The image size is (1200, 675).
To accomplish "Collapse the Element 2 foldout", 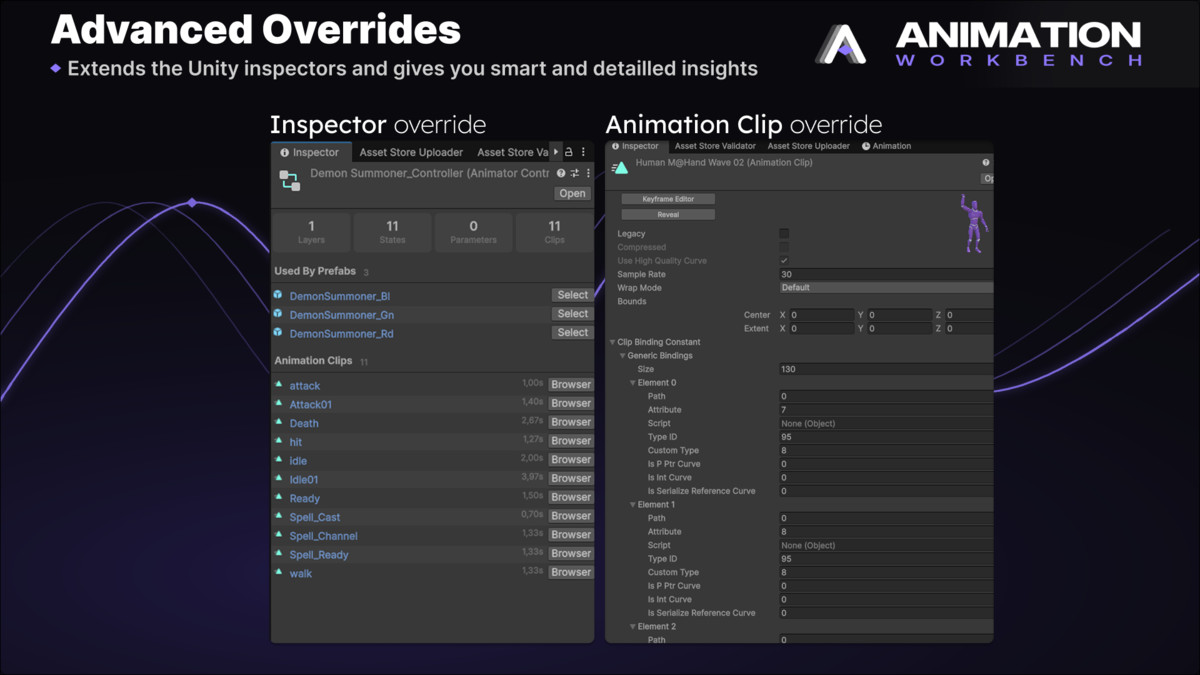I will (633, 626).
